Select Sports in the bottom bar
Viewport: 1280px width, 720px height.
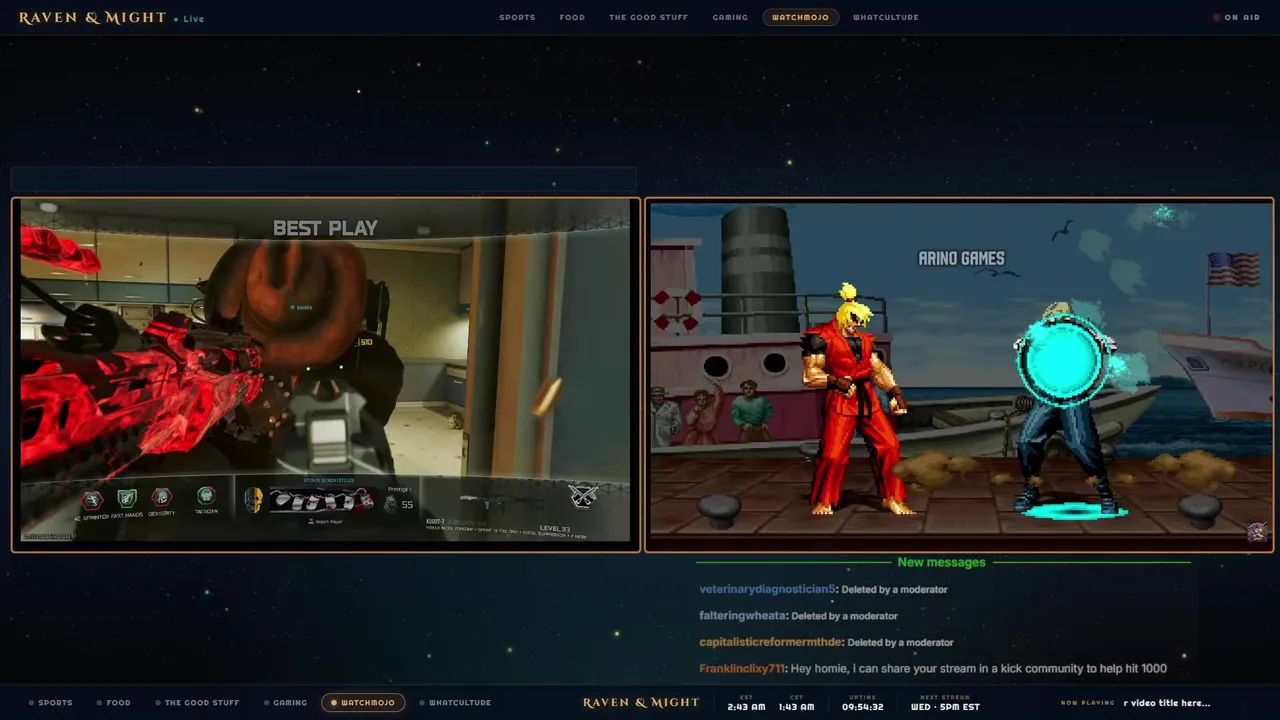[x=51, y=702]
